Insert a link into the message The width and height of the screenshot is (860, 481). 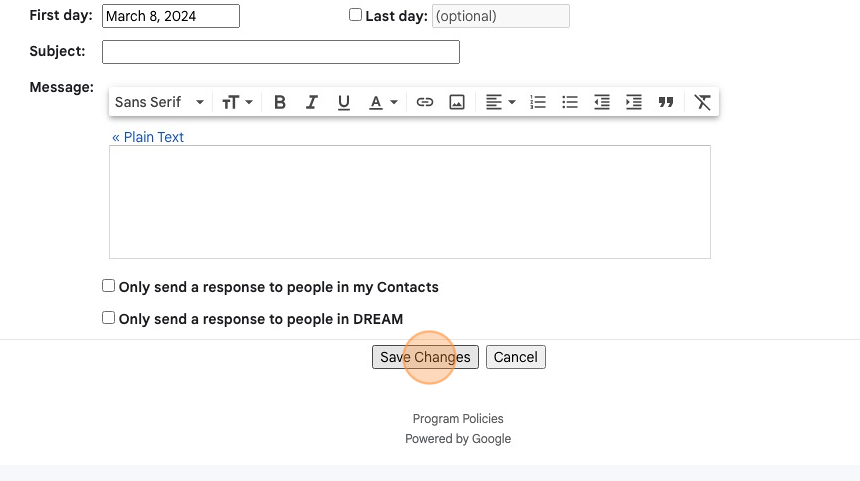[x=425, y=102]
